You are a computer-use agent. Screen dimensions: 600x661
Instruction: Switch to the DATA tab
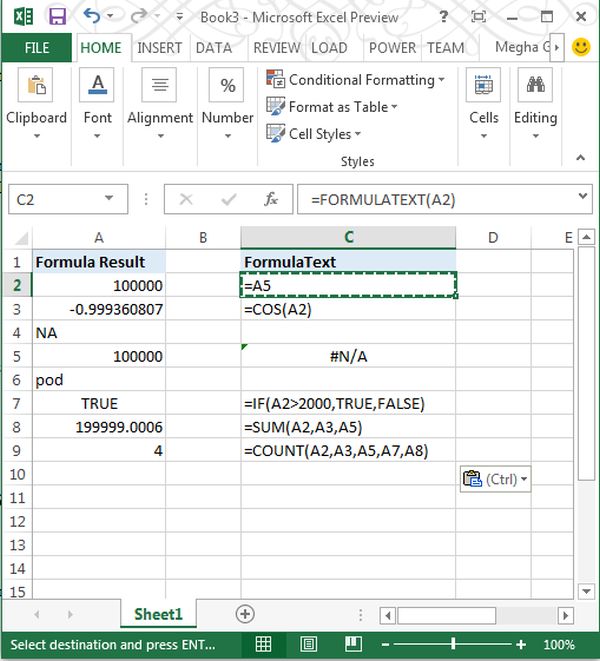click(214, 48)
